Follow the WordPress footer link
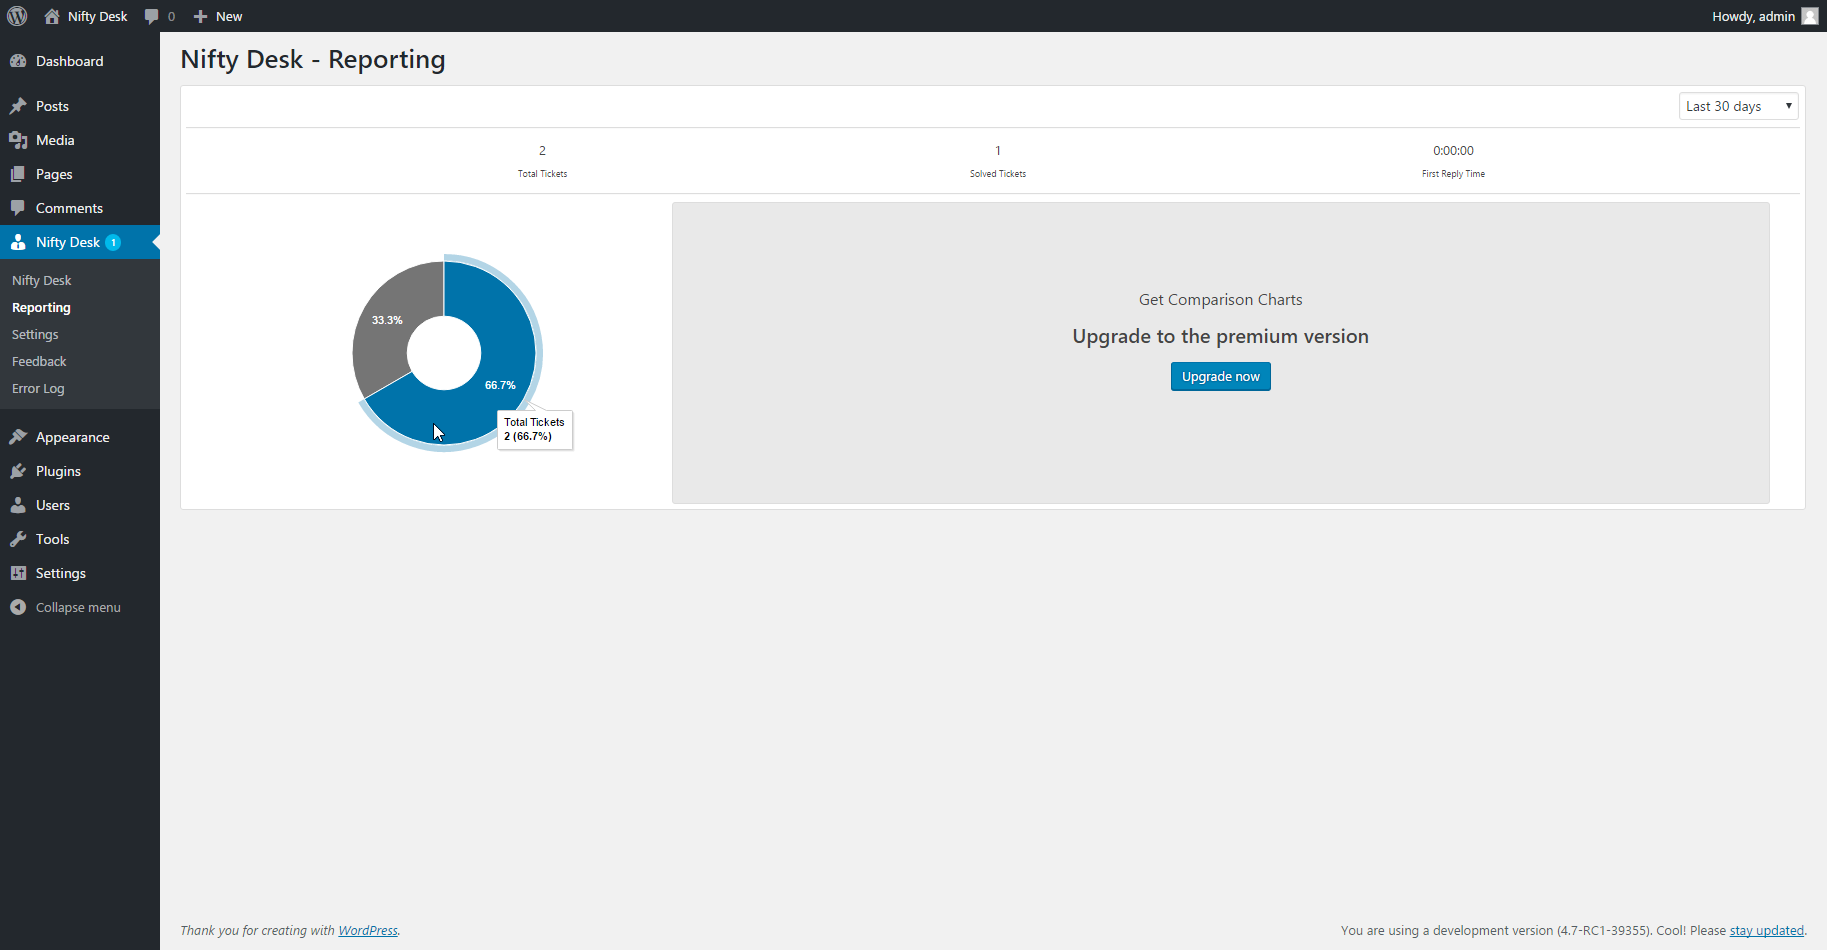Viewport: 1827px width, 950px height. pos(368,930)
